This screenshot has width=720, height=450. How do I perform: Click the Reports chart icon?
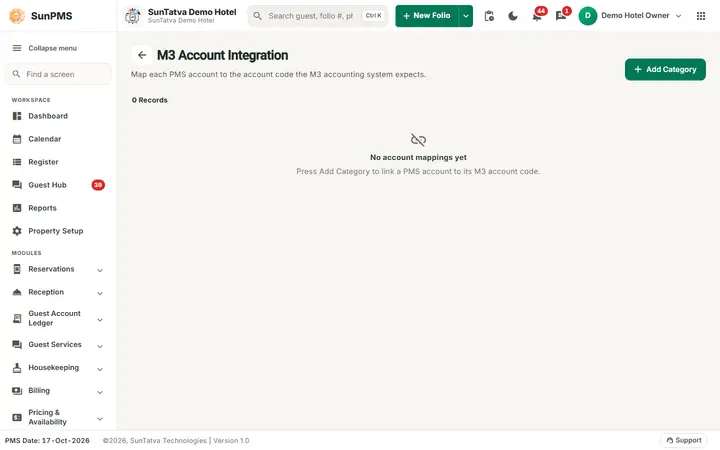[x=17, y=208]
